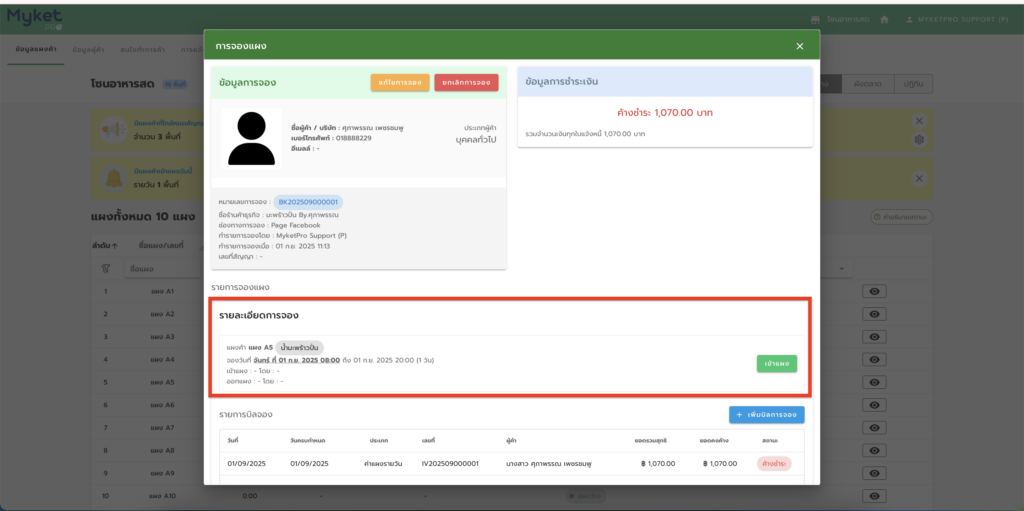
Task: Click the คำอธิบายสถานะ status help button
Action: pyautogui.click(x=902, y=217)
